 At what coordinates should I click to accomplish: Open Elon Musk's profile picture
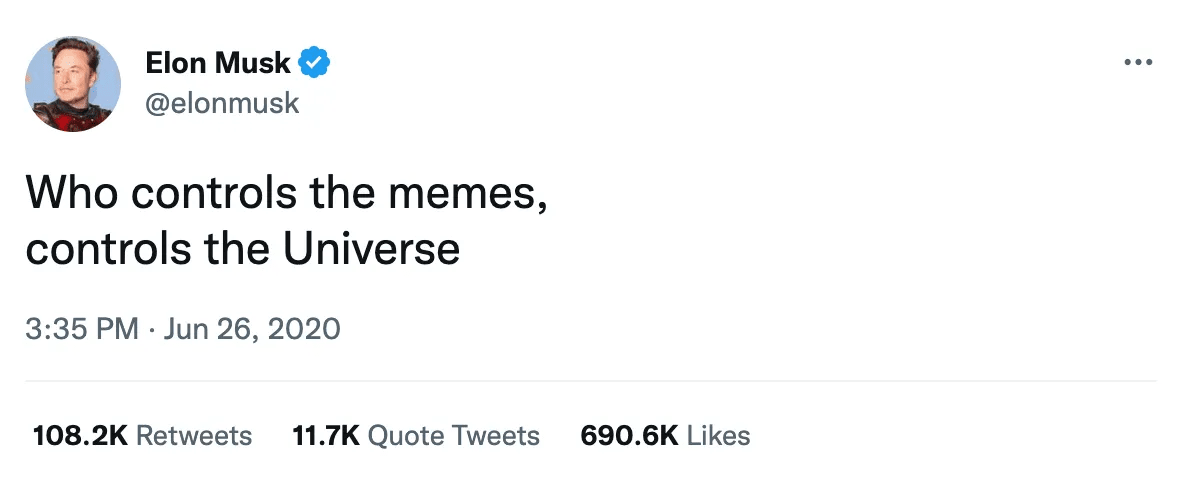click(x=73, y=84)
